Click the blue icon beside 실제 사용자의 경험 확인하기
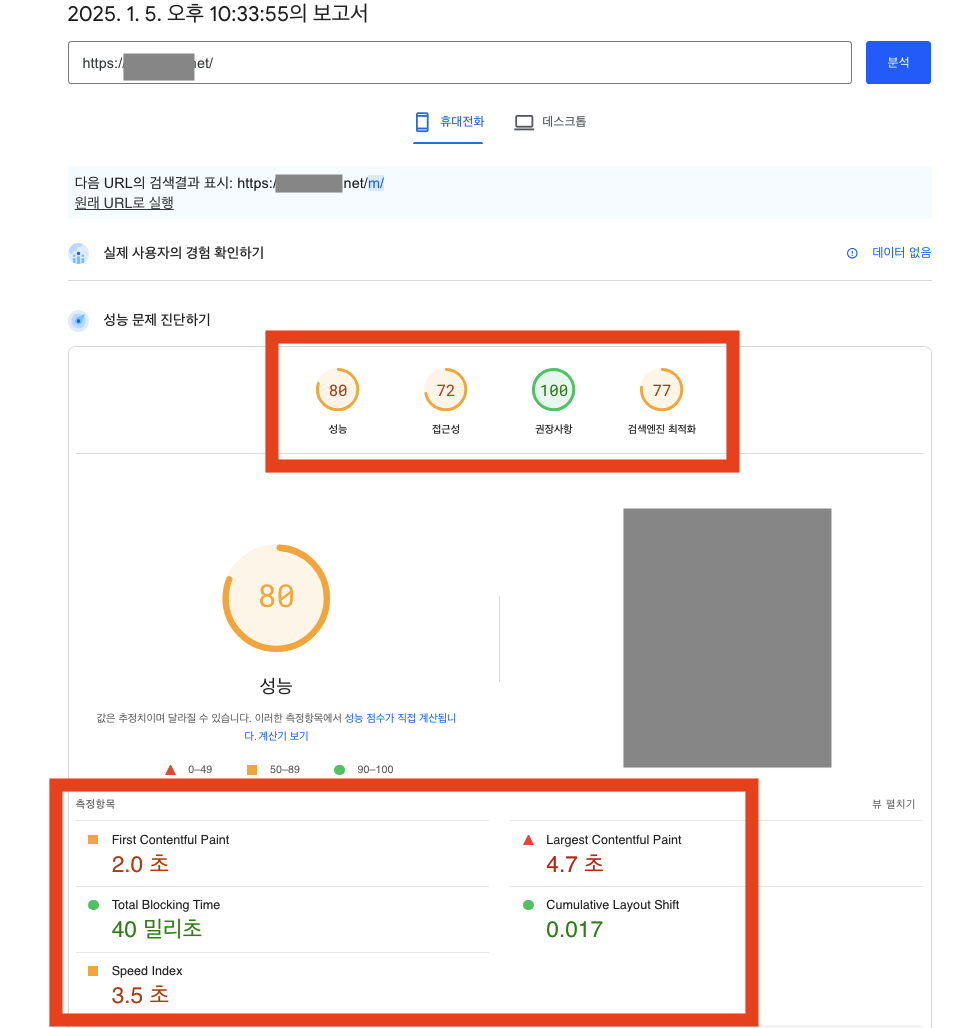Viewport: 975px width, 1028px height. [x=78, y=253]
